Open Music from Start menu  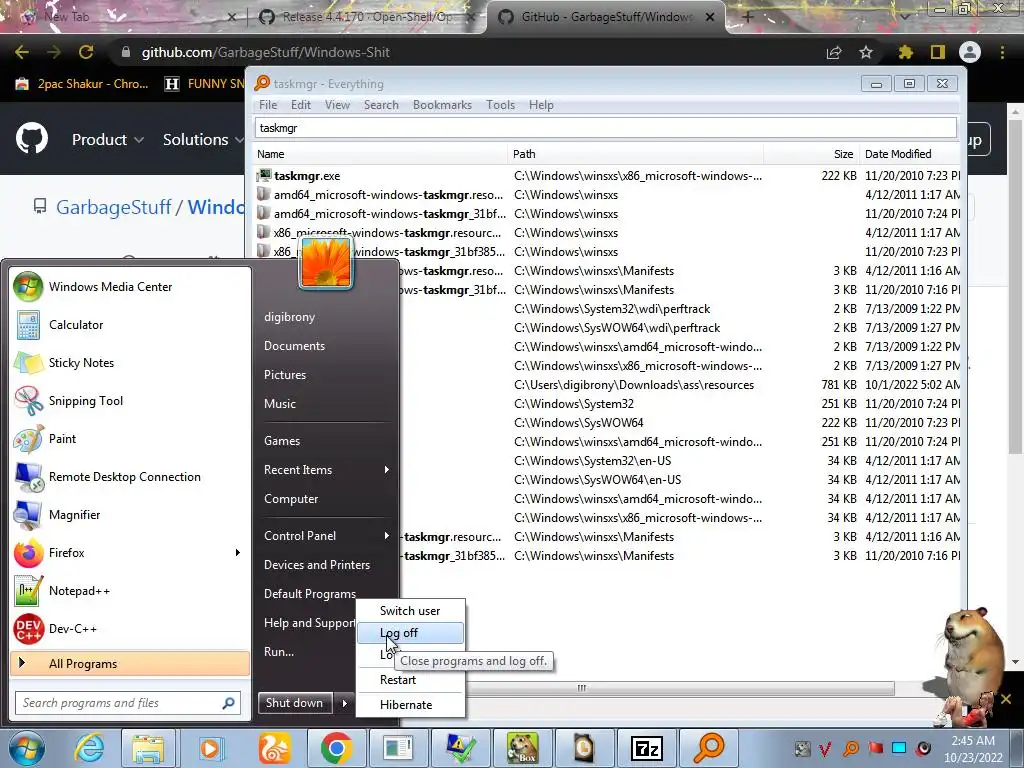280,404
